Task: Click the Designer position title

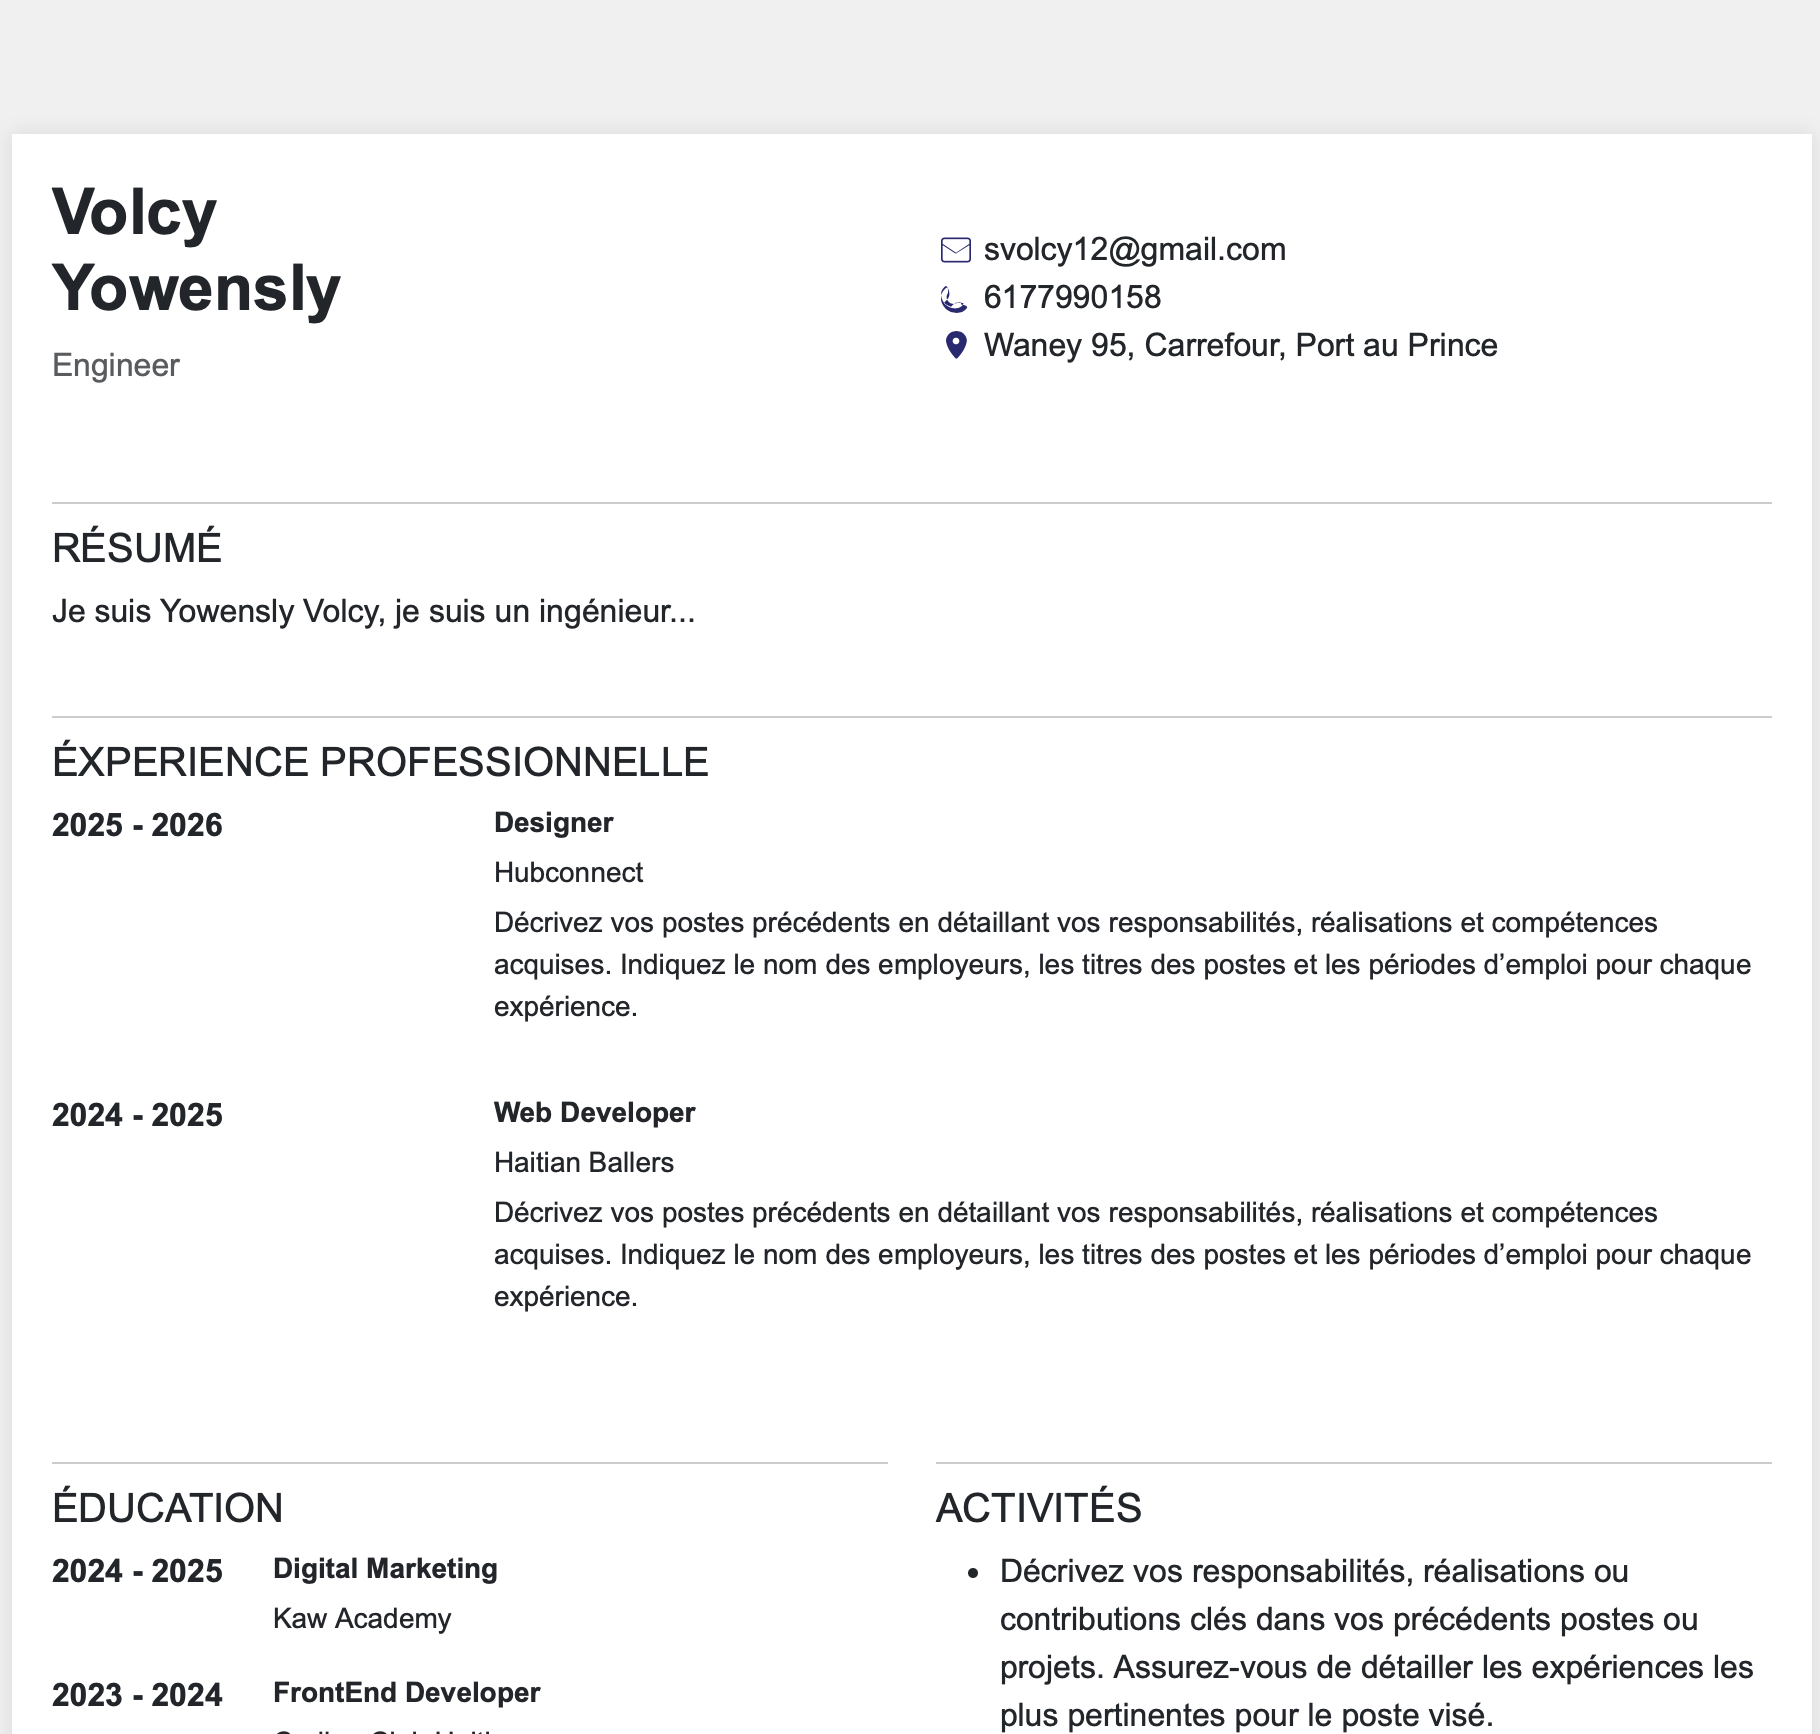Action: (x=553, y=823)
